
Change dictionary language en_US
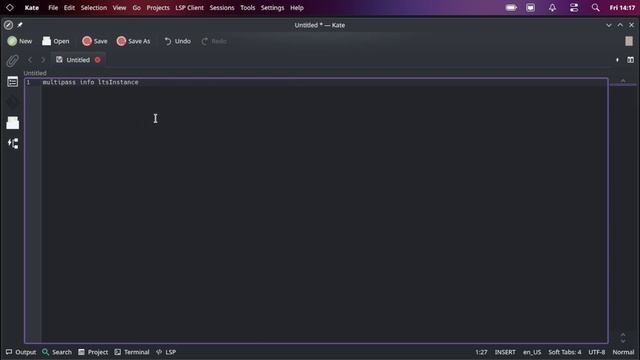532,352
